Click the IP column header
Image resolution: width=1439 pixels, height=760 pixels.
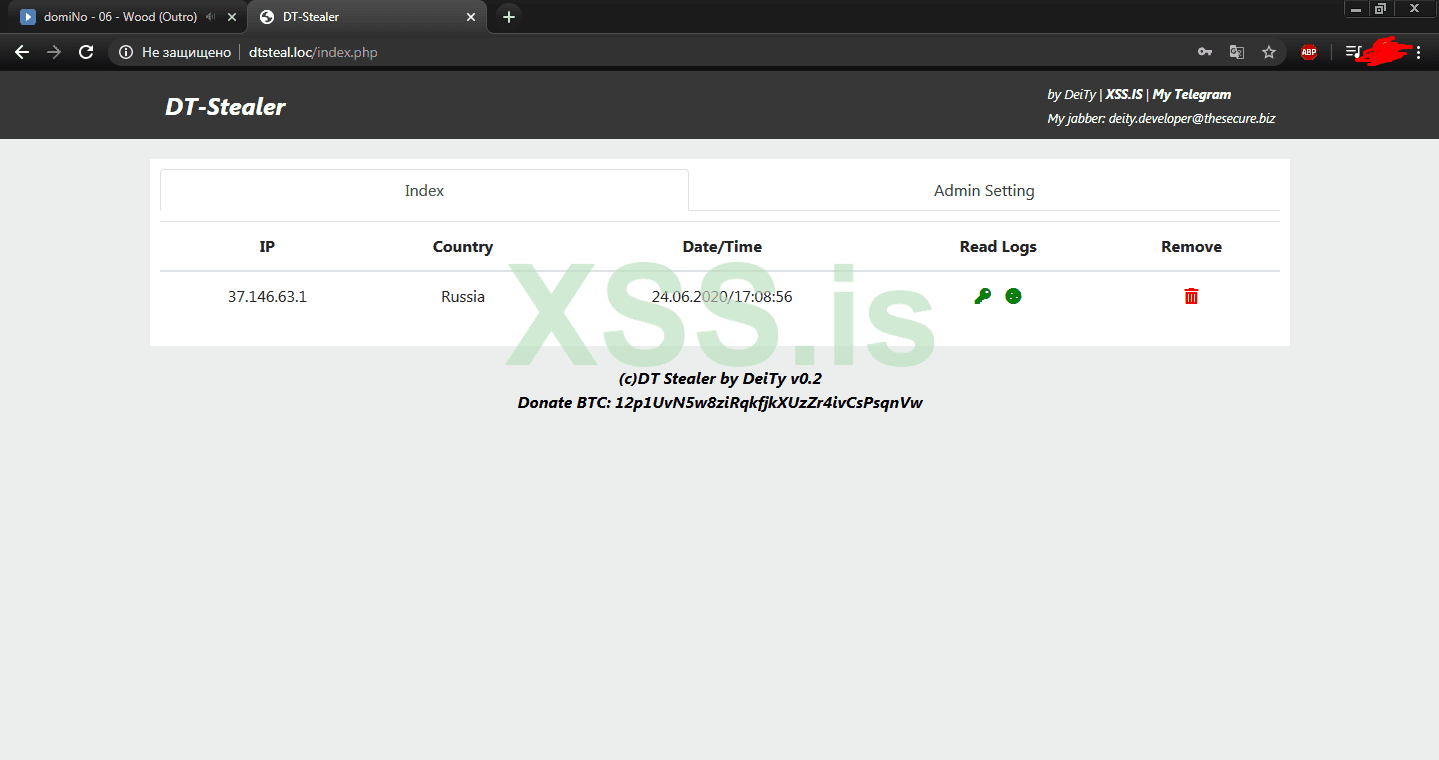[x=267, y=246]
